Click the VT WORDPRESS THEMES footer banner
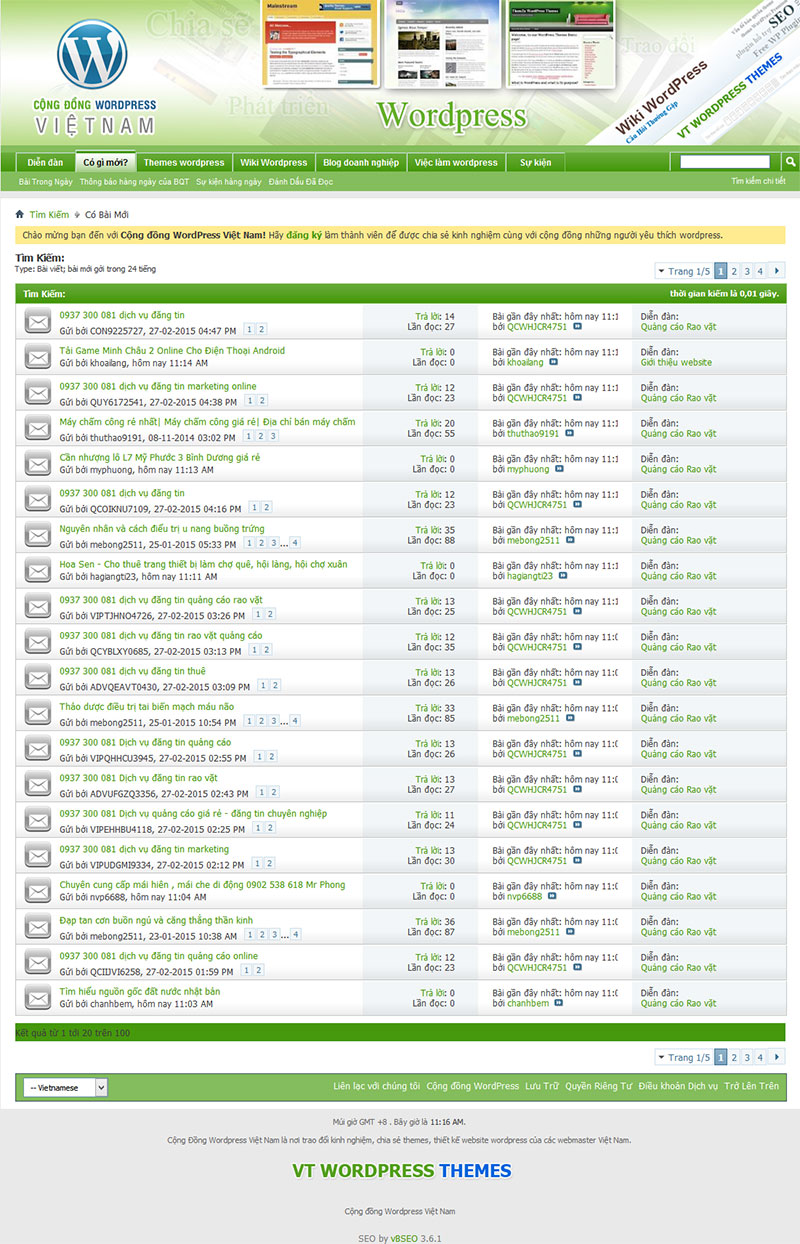This screenshot has width=800, height=1244. pyautogui.click(x=402, y=1171)
